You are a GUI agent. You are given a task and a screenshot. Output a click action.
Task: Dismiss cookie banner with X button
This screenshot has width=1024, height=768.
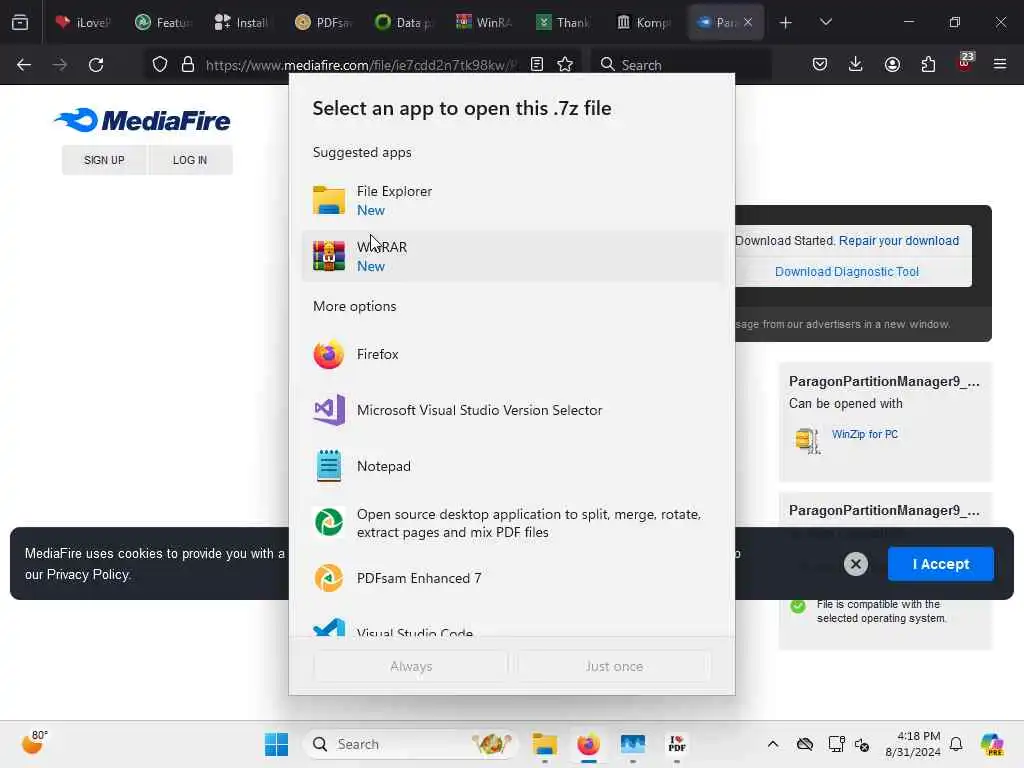click(x=856, y=564)
